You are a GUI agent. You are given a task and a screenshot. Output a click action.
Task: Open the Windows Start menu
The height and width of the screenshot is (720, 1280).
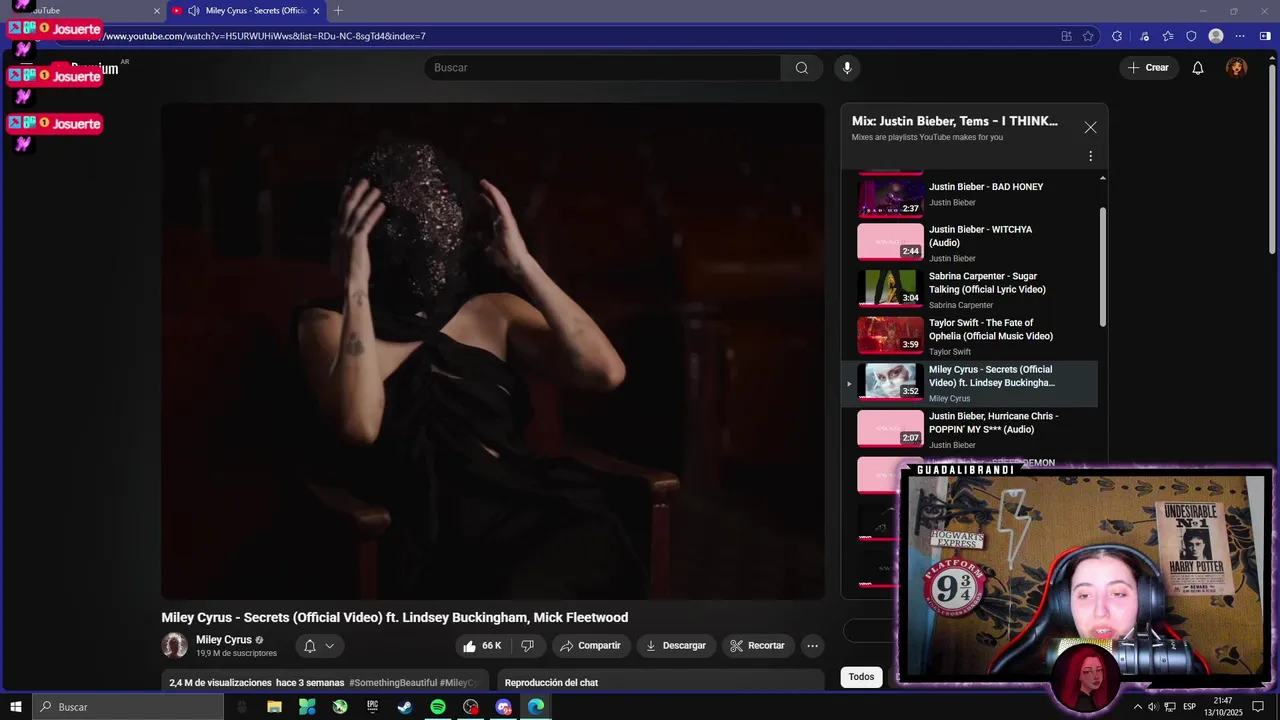(x=16, y=707)
